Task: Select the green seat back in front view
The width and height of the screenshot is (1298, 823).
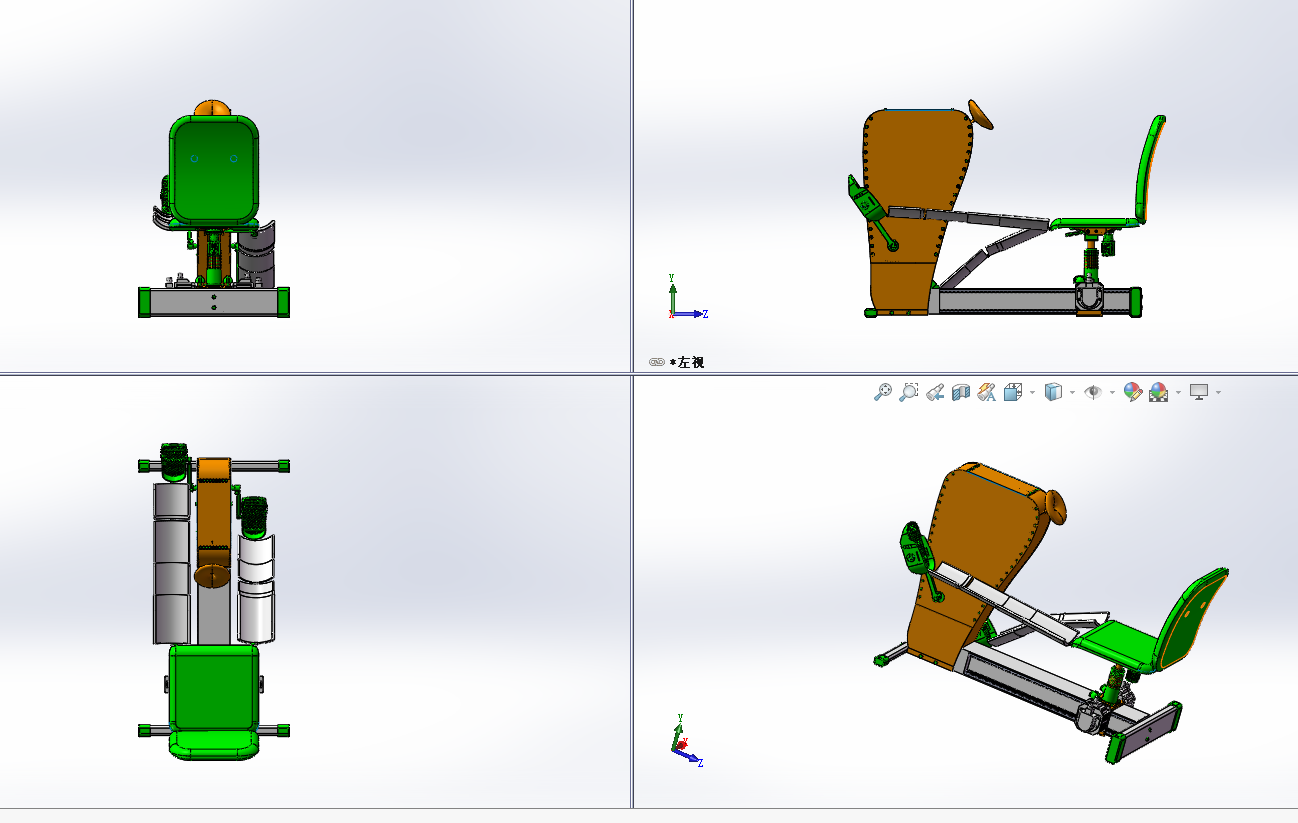Action: click(x=214, y=169)
